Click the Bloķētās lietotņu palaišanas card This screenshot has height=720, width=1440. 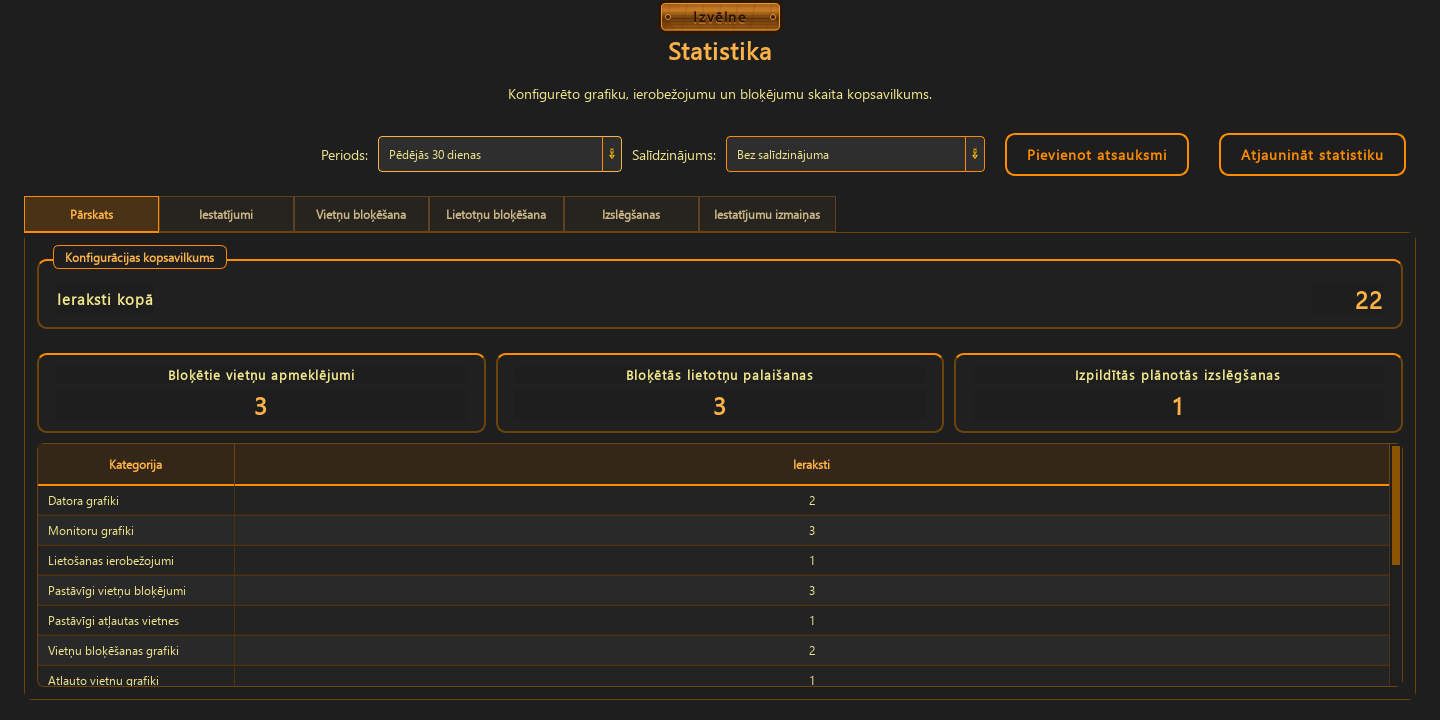coord(720,393)
